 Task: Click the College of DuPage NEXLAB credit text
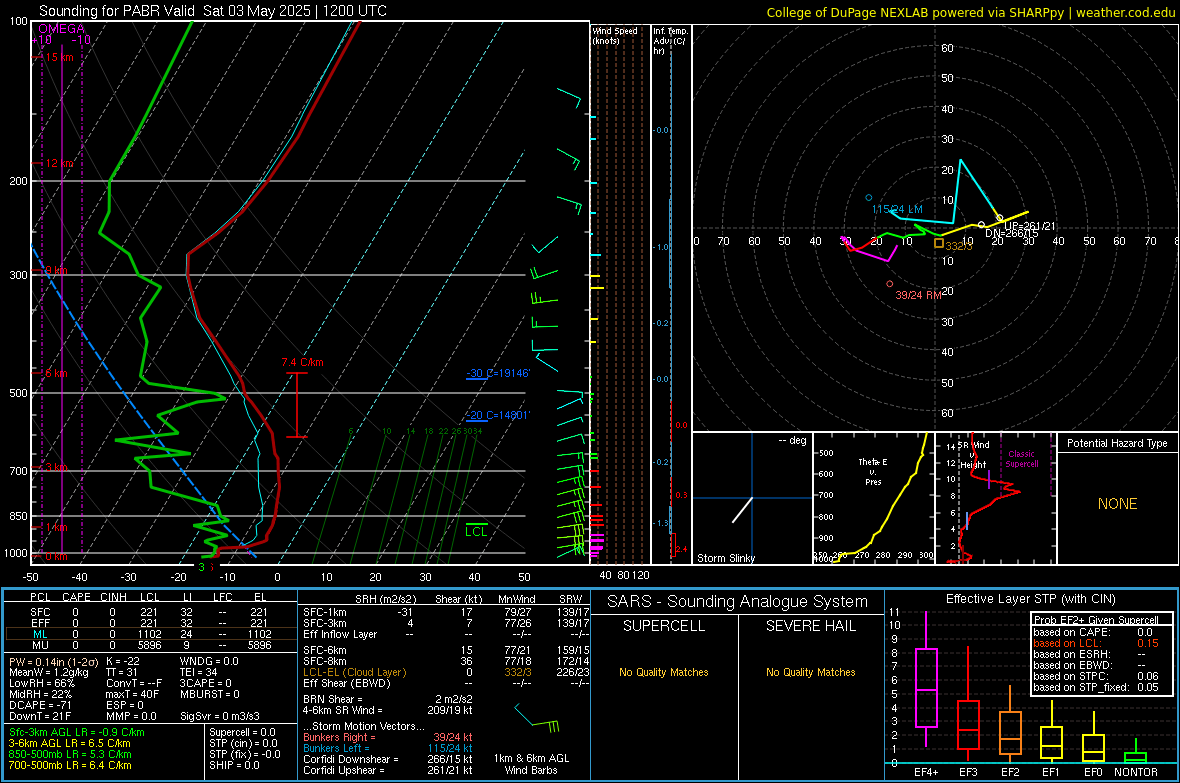970,12
